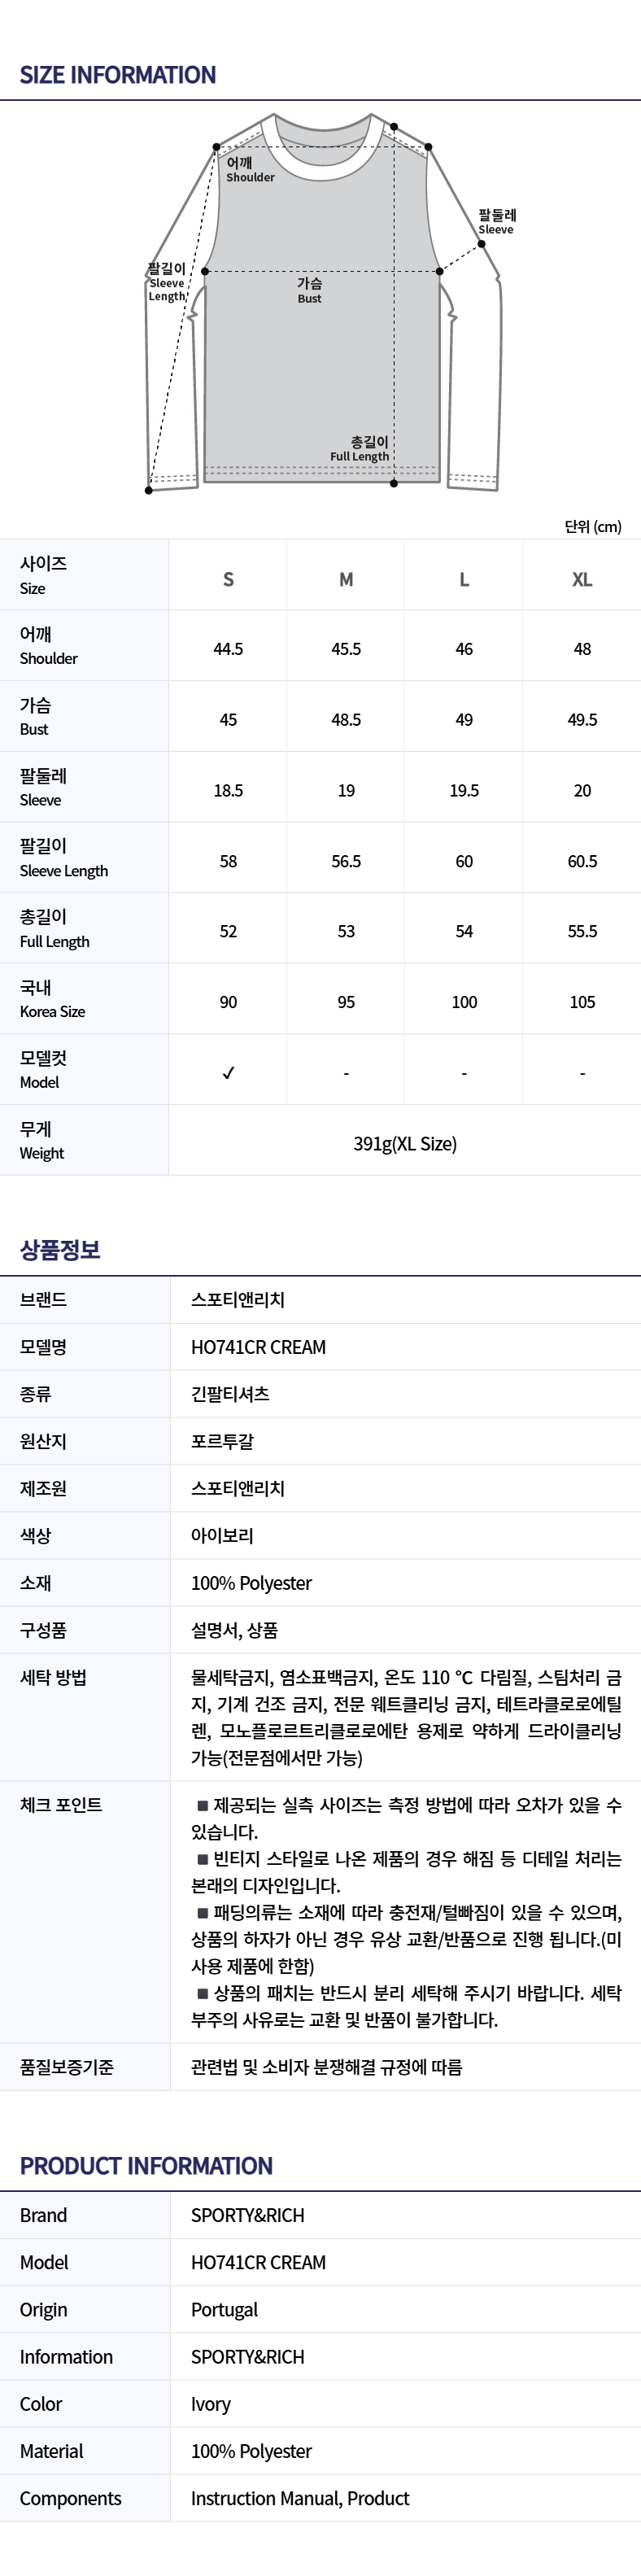Click the Components value Instruction Manual, Product
The height and width of the screenshot is (2576, 641).
click(x=300, y=2498)
